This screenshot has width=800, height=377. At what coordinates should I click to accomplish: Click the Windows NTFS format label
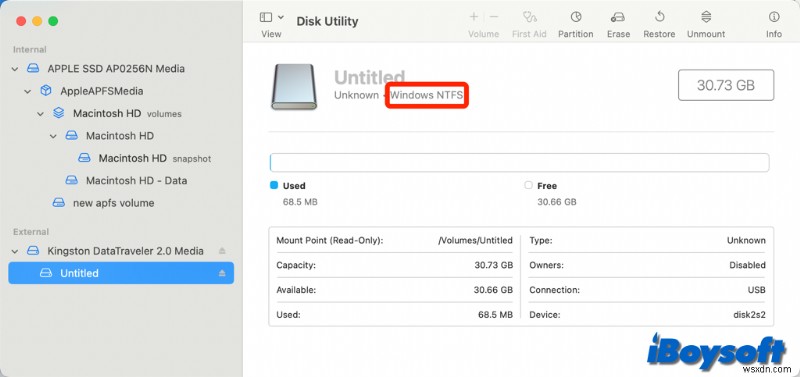(x=427, y=95)
